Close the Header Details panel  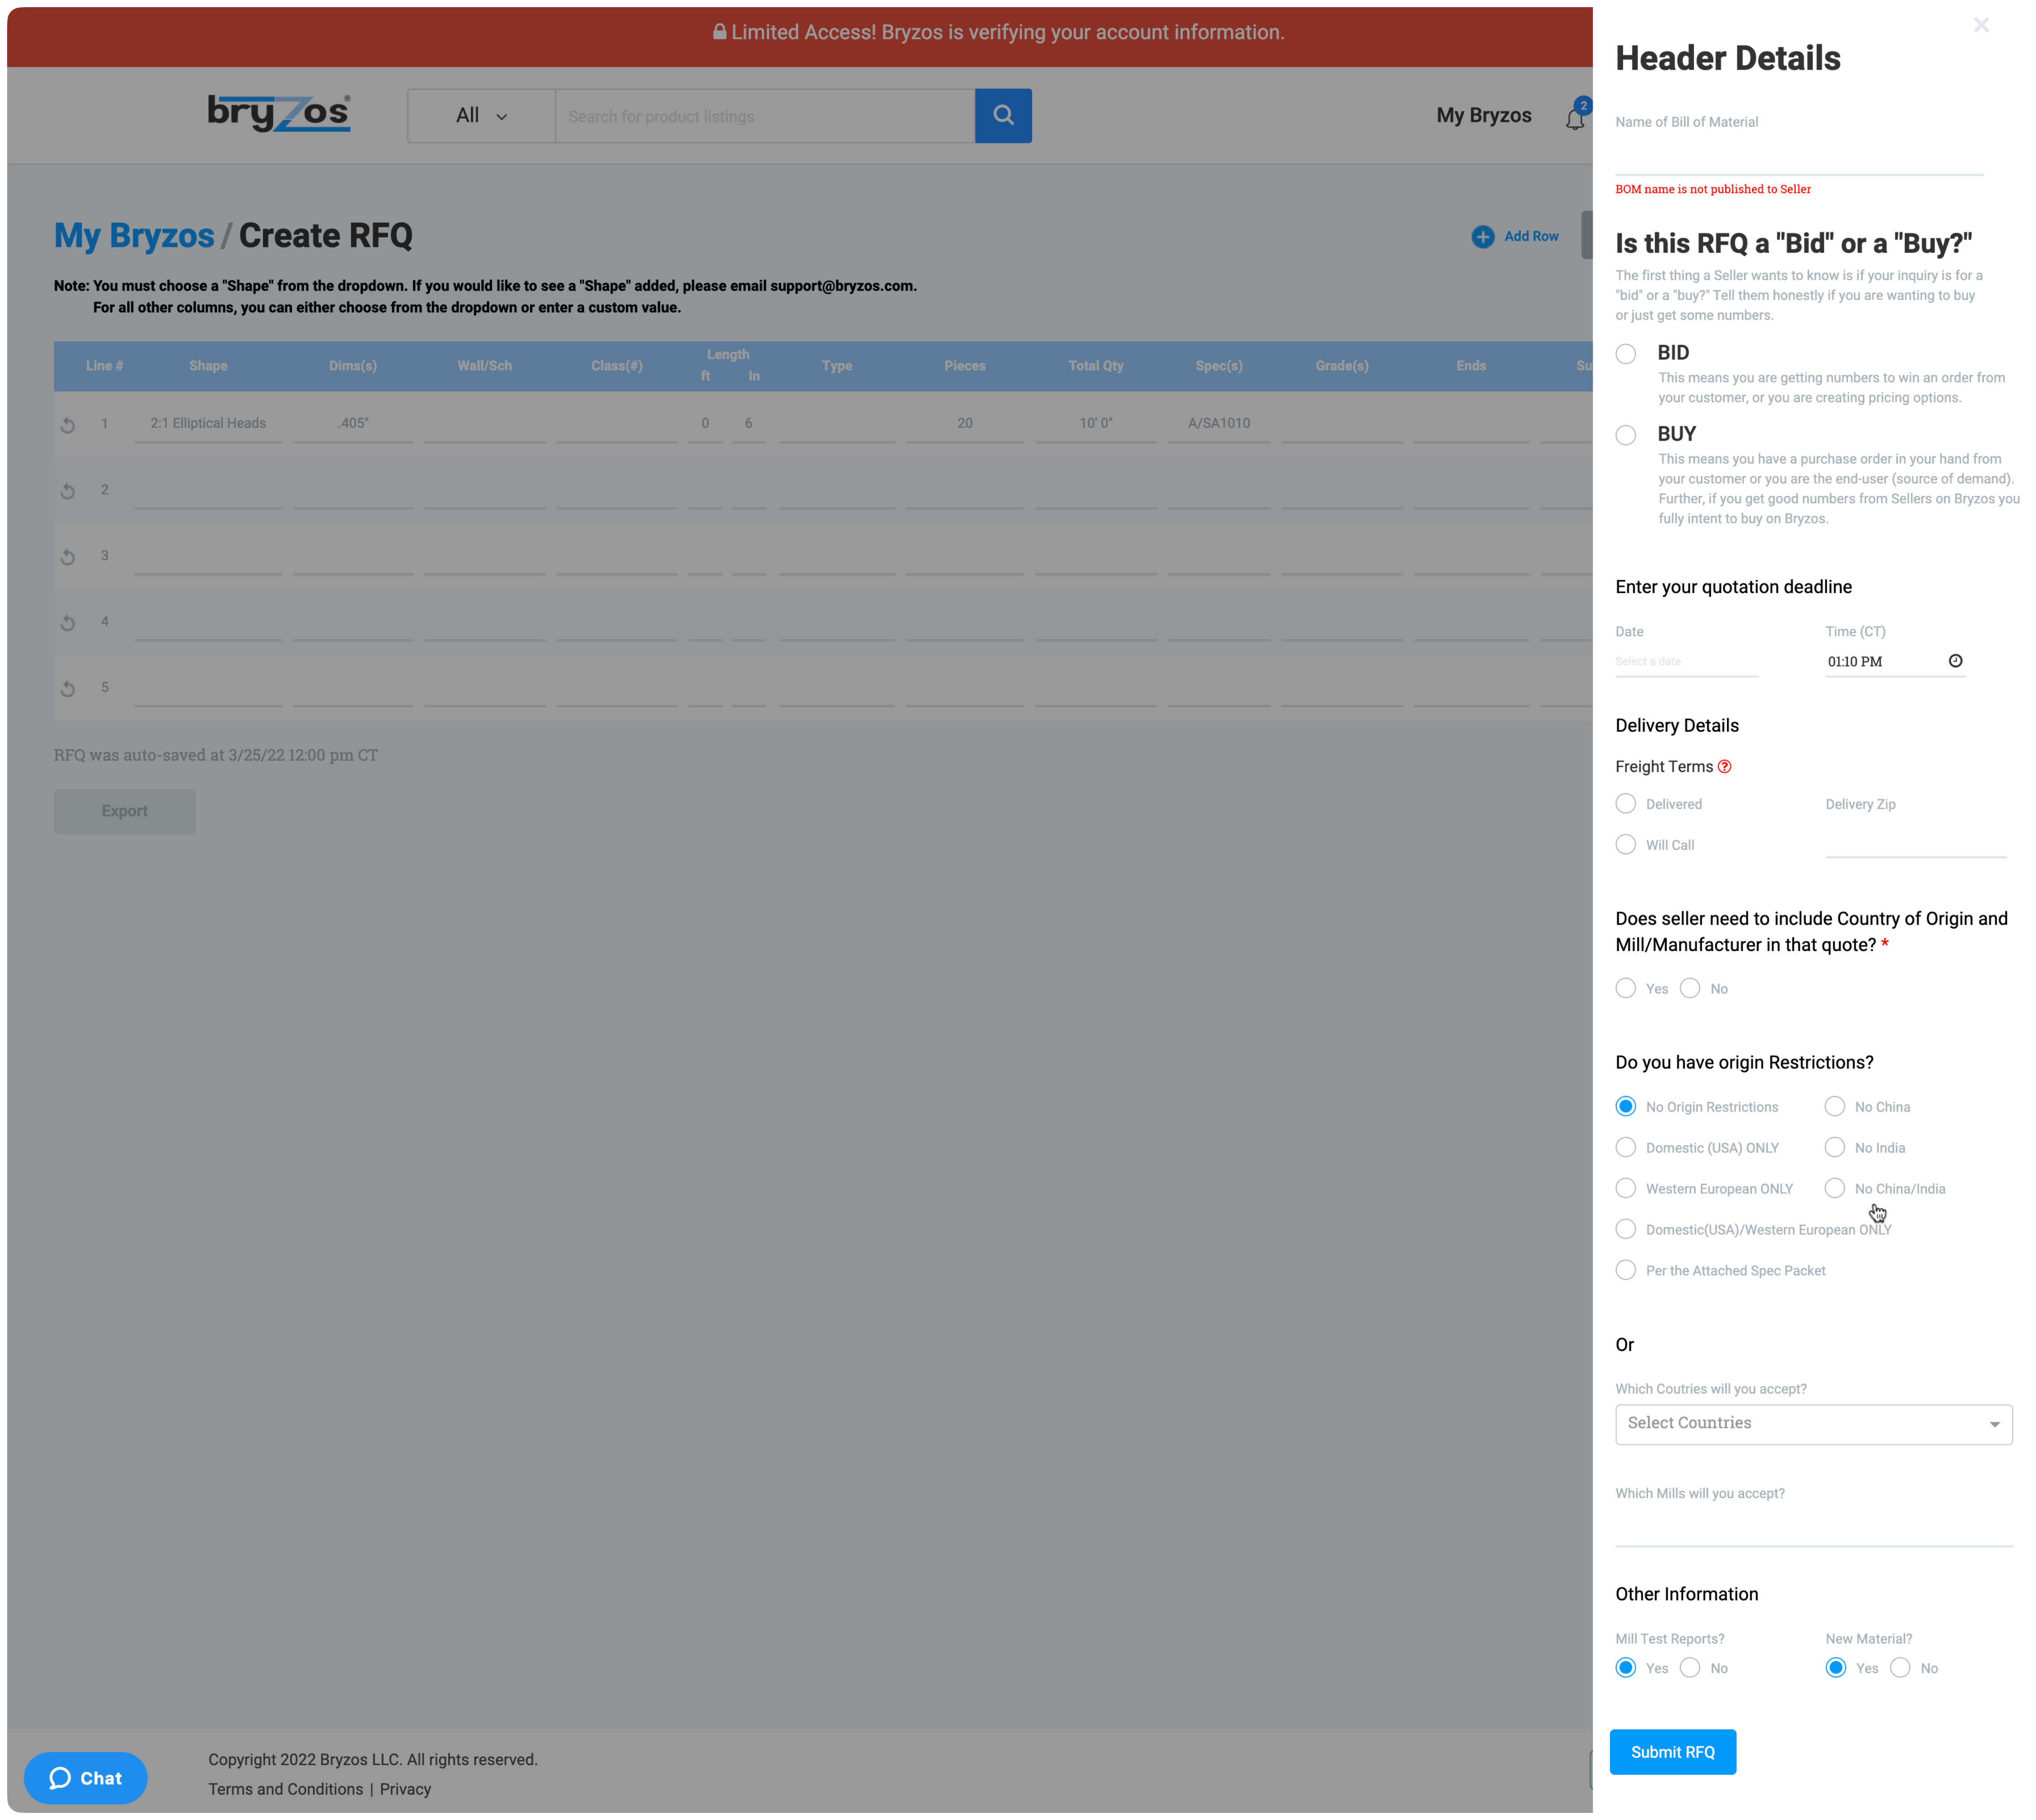(x=1980, y=25)
